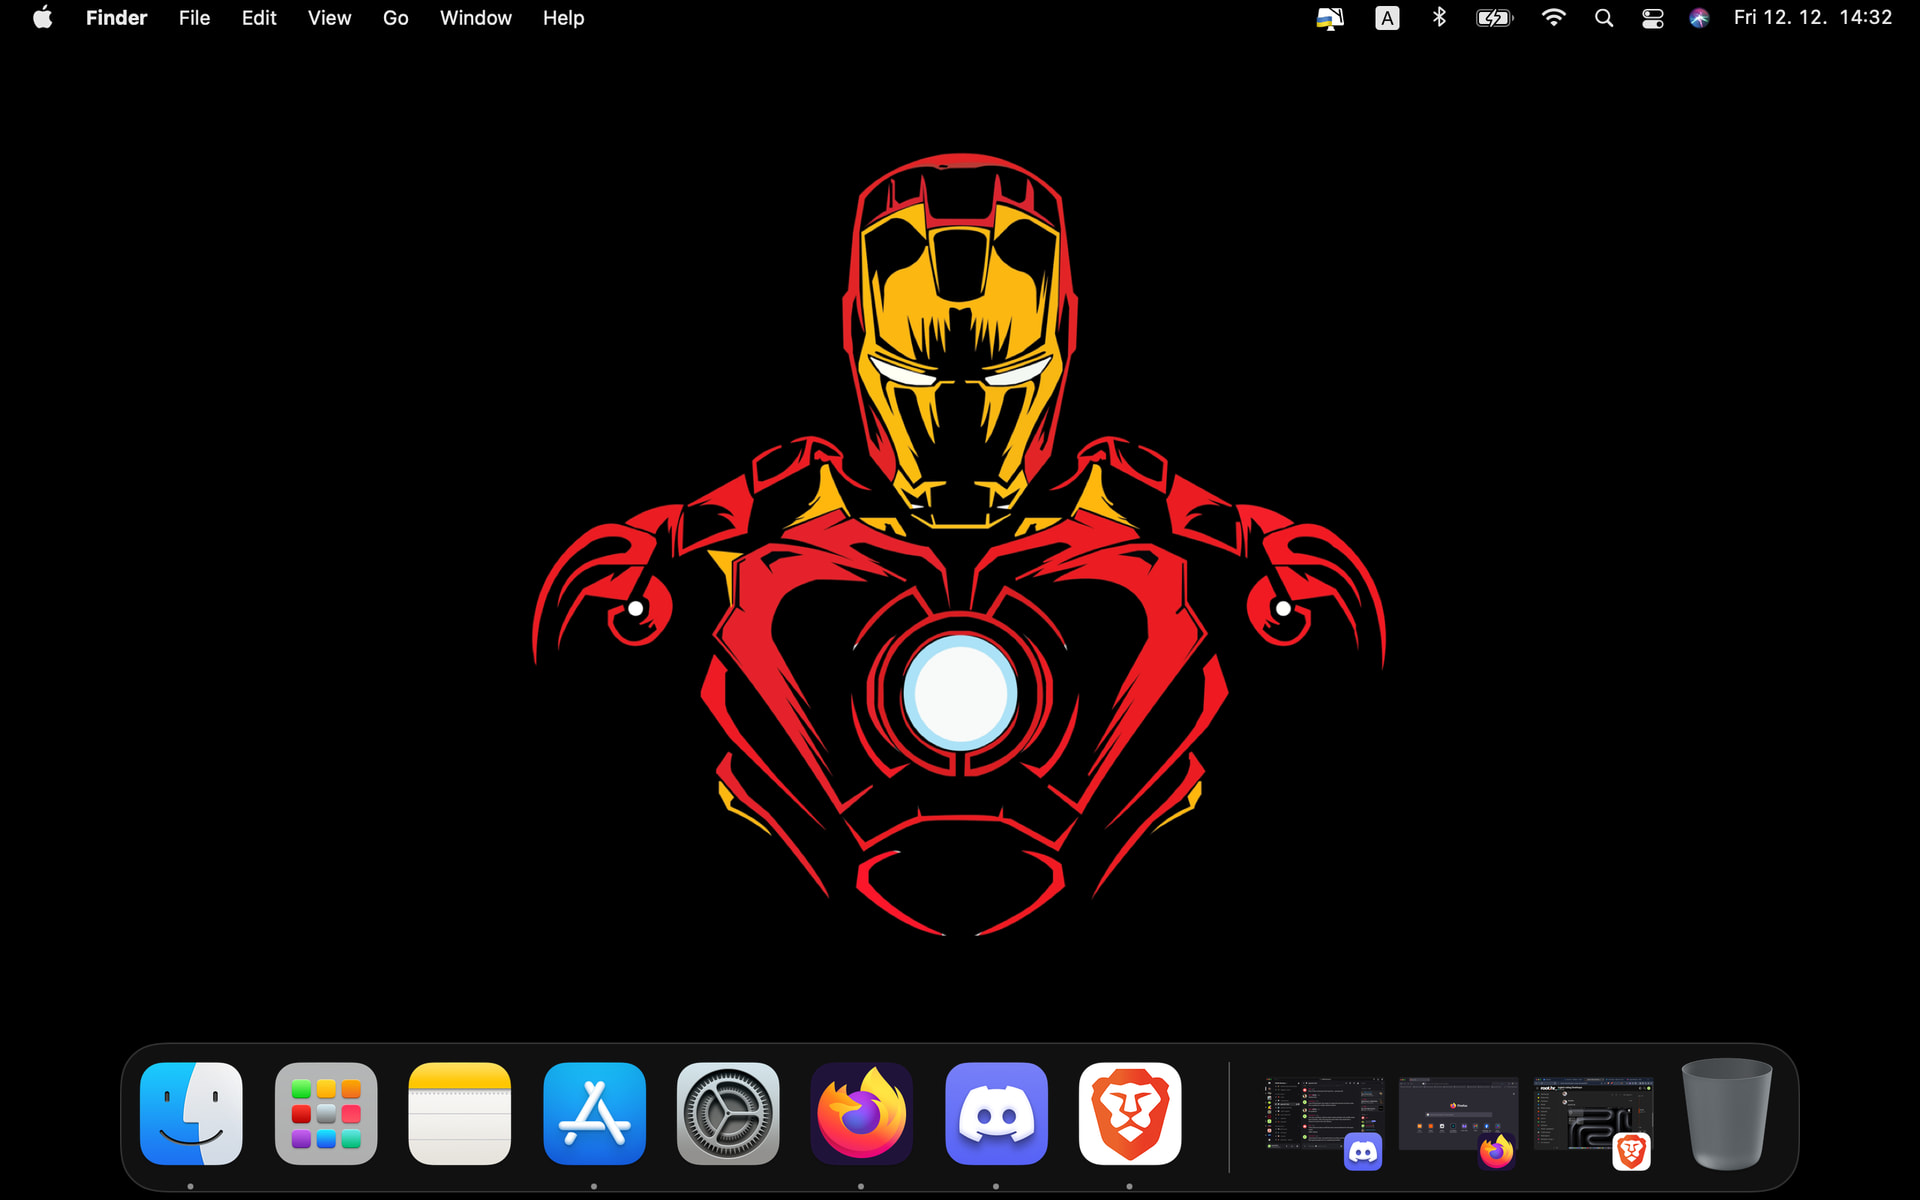
Task: Open Discord from the dock
Action: point(996,1113)
